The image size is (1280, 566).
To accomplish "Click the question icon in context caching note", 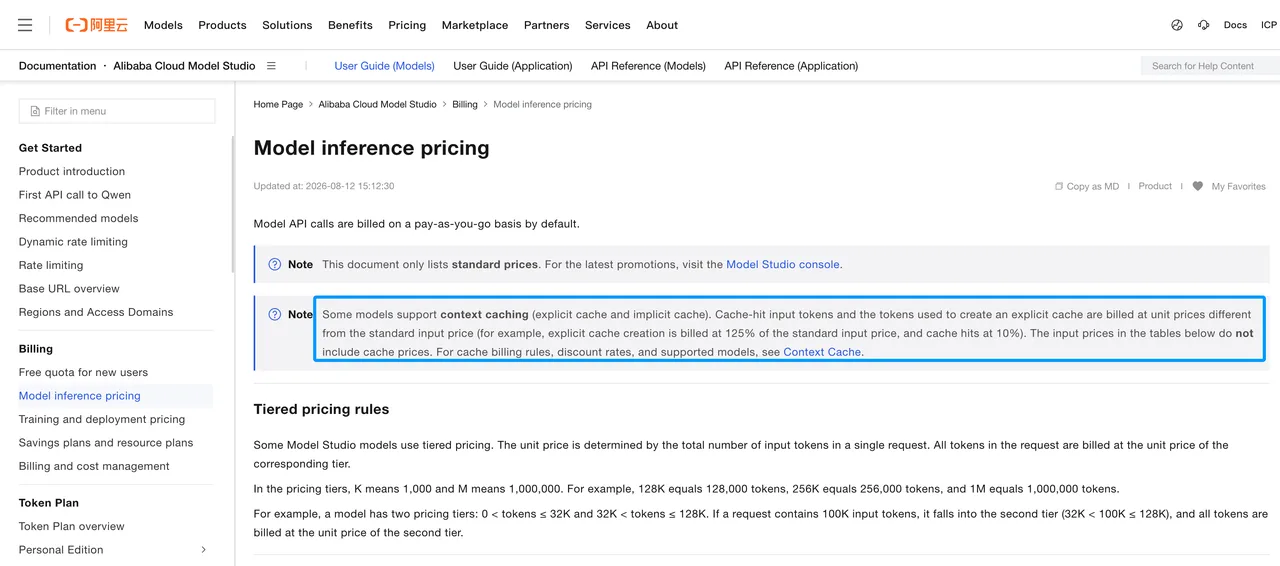I will 275,314.
